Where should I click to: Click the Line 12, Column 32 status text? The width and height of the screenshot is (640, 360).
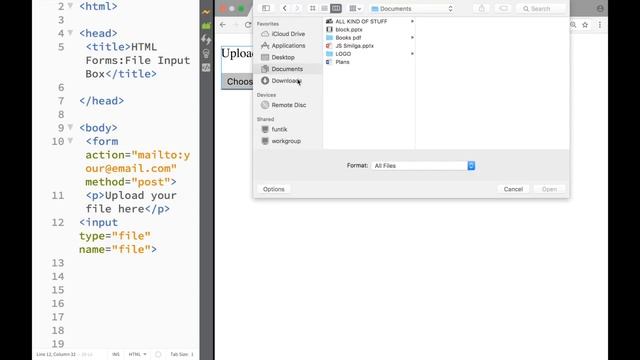point(56,354)
